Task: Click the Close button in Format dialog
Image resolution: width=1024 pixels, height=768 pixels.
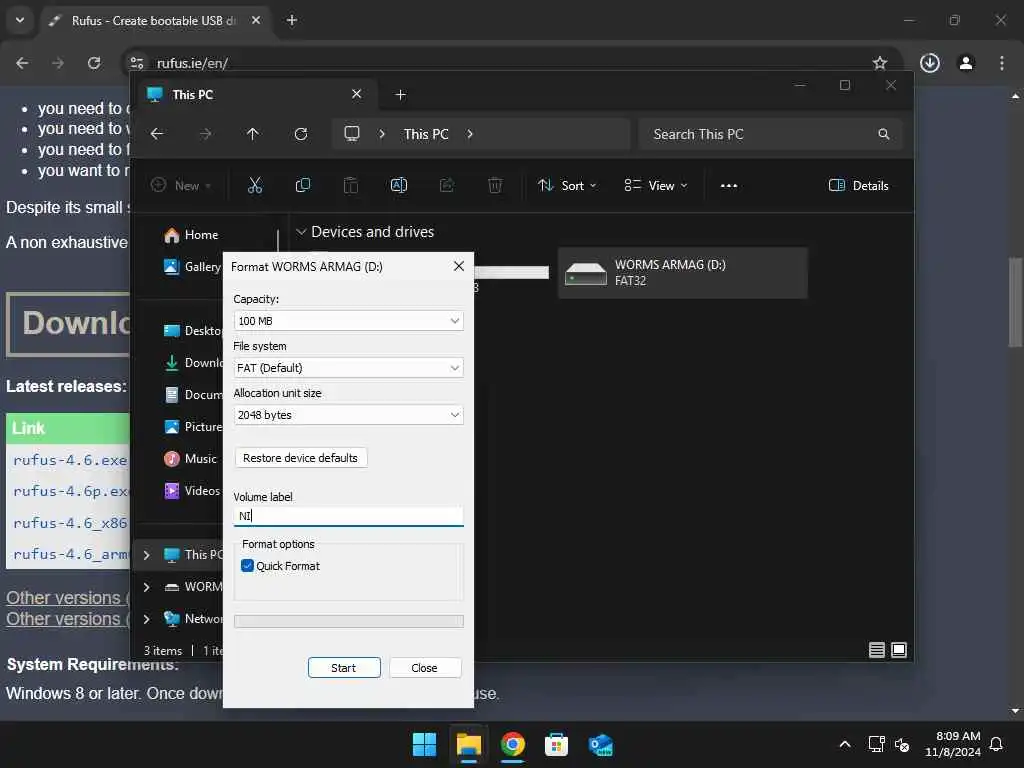Action: click(x=424, y=667)
